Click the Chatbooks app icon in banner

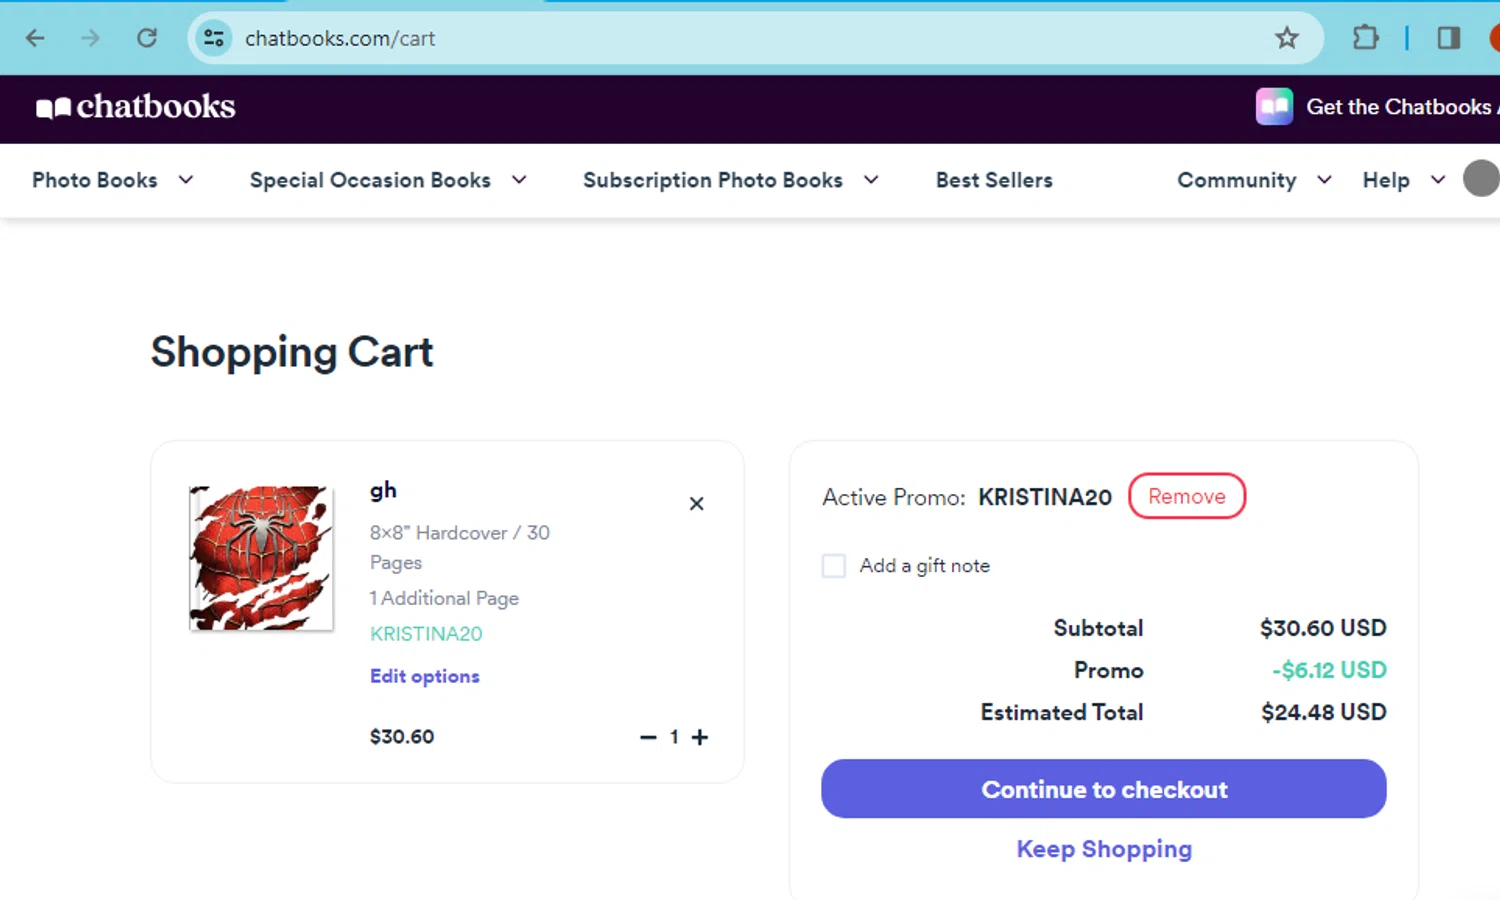tap(1274, 107)
